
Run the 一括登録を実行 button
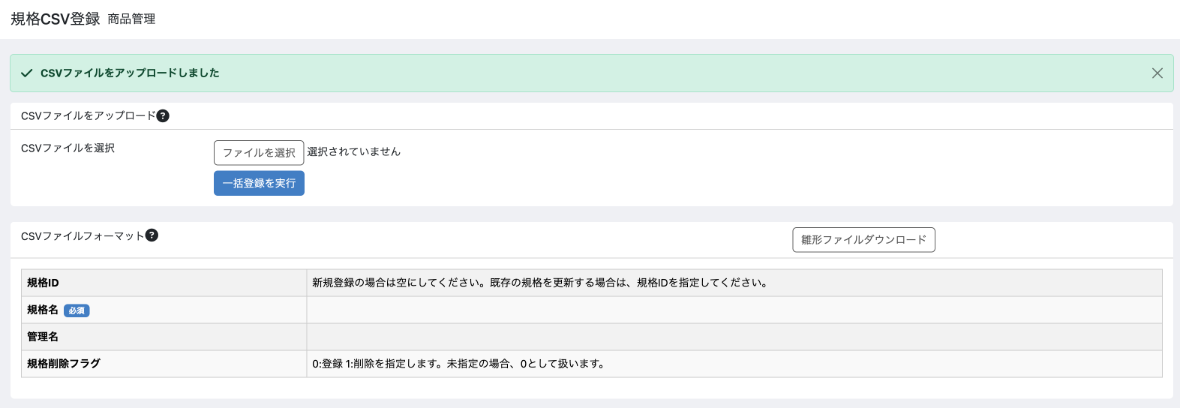(259, 183)
